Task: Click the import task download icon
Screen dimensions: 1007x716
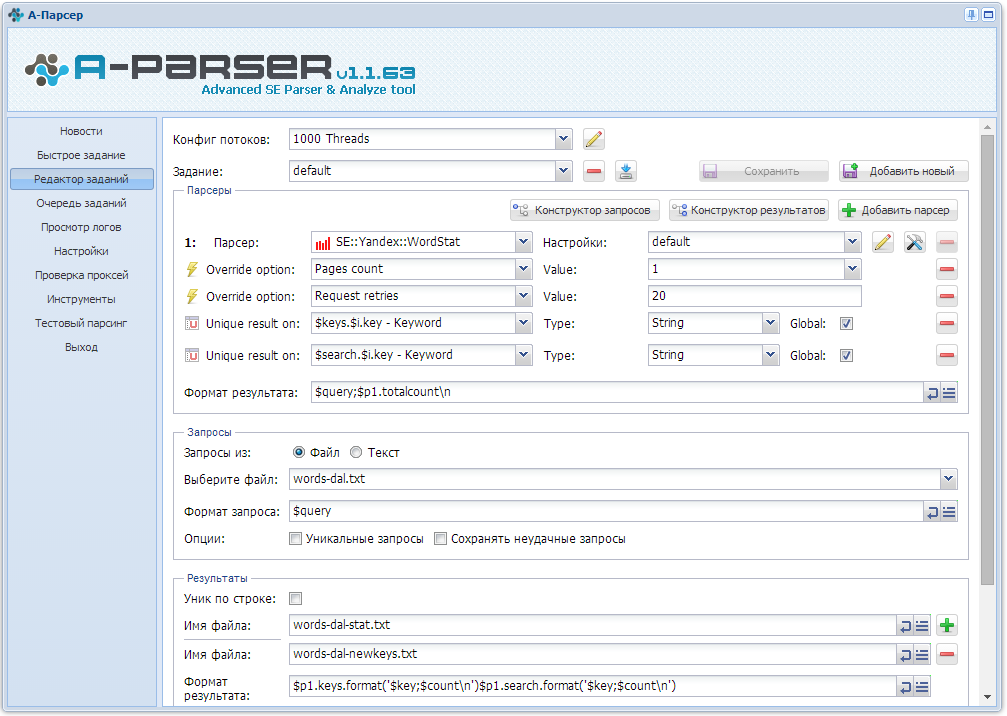Action: pyautogui.click(x=626, y=171)
